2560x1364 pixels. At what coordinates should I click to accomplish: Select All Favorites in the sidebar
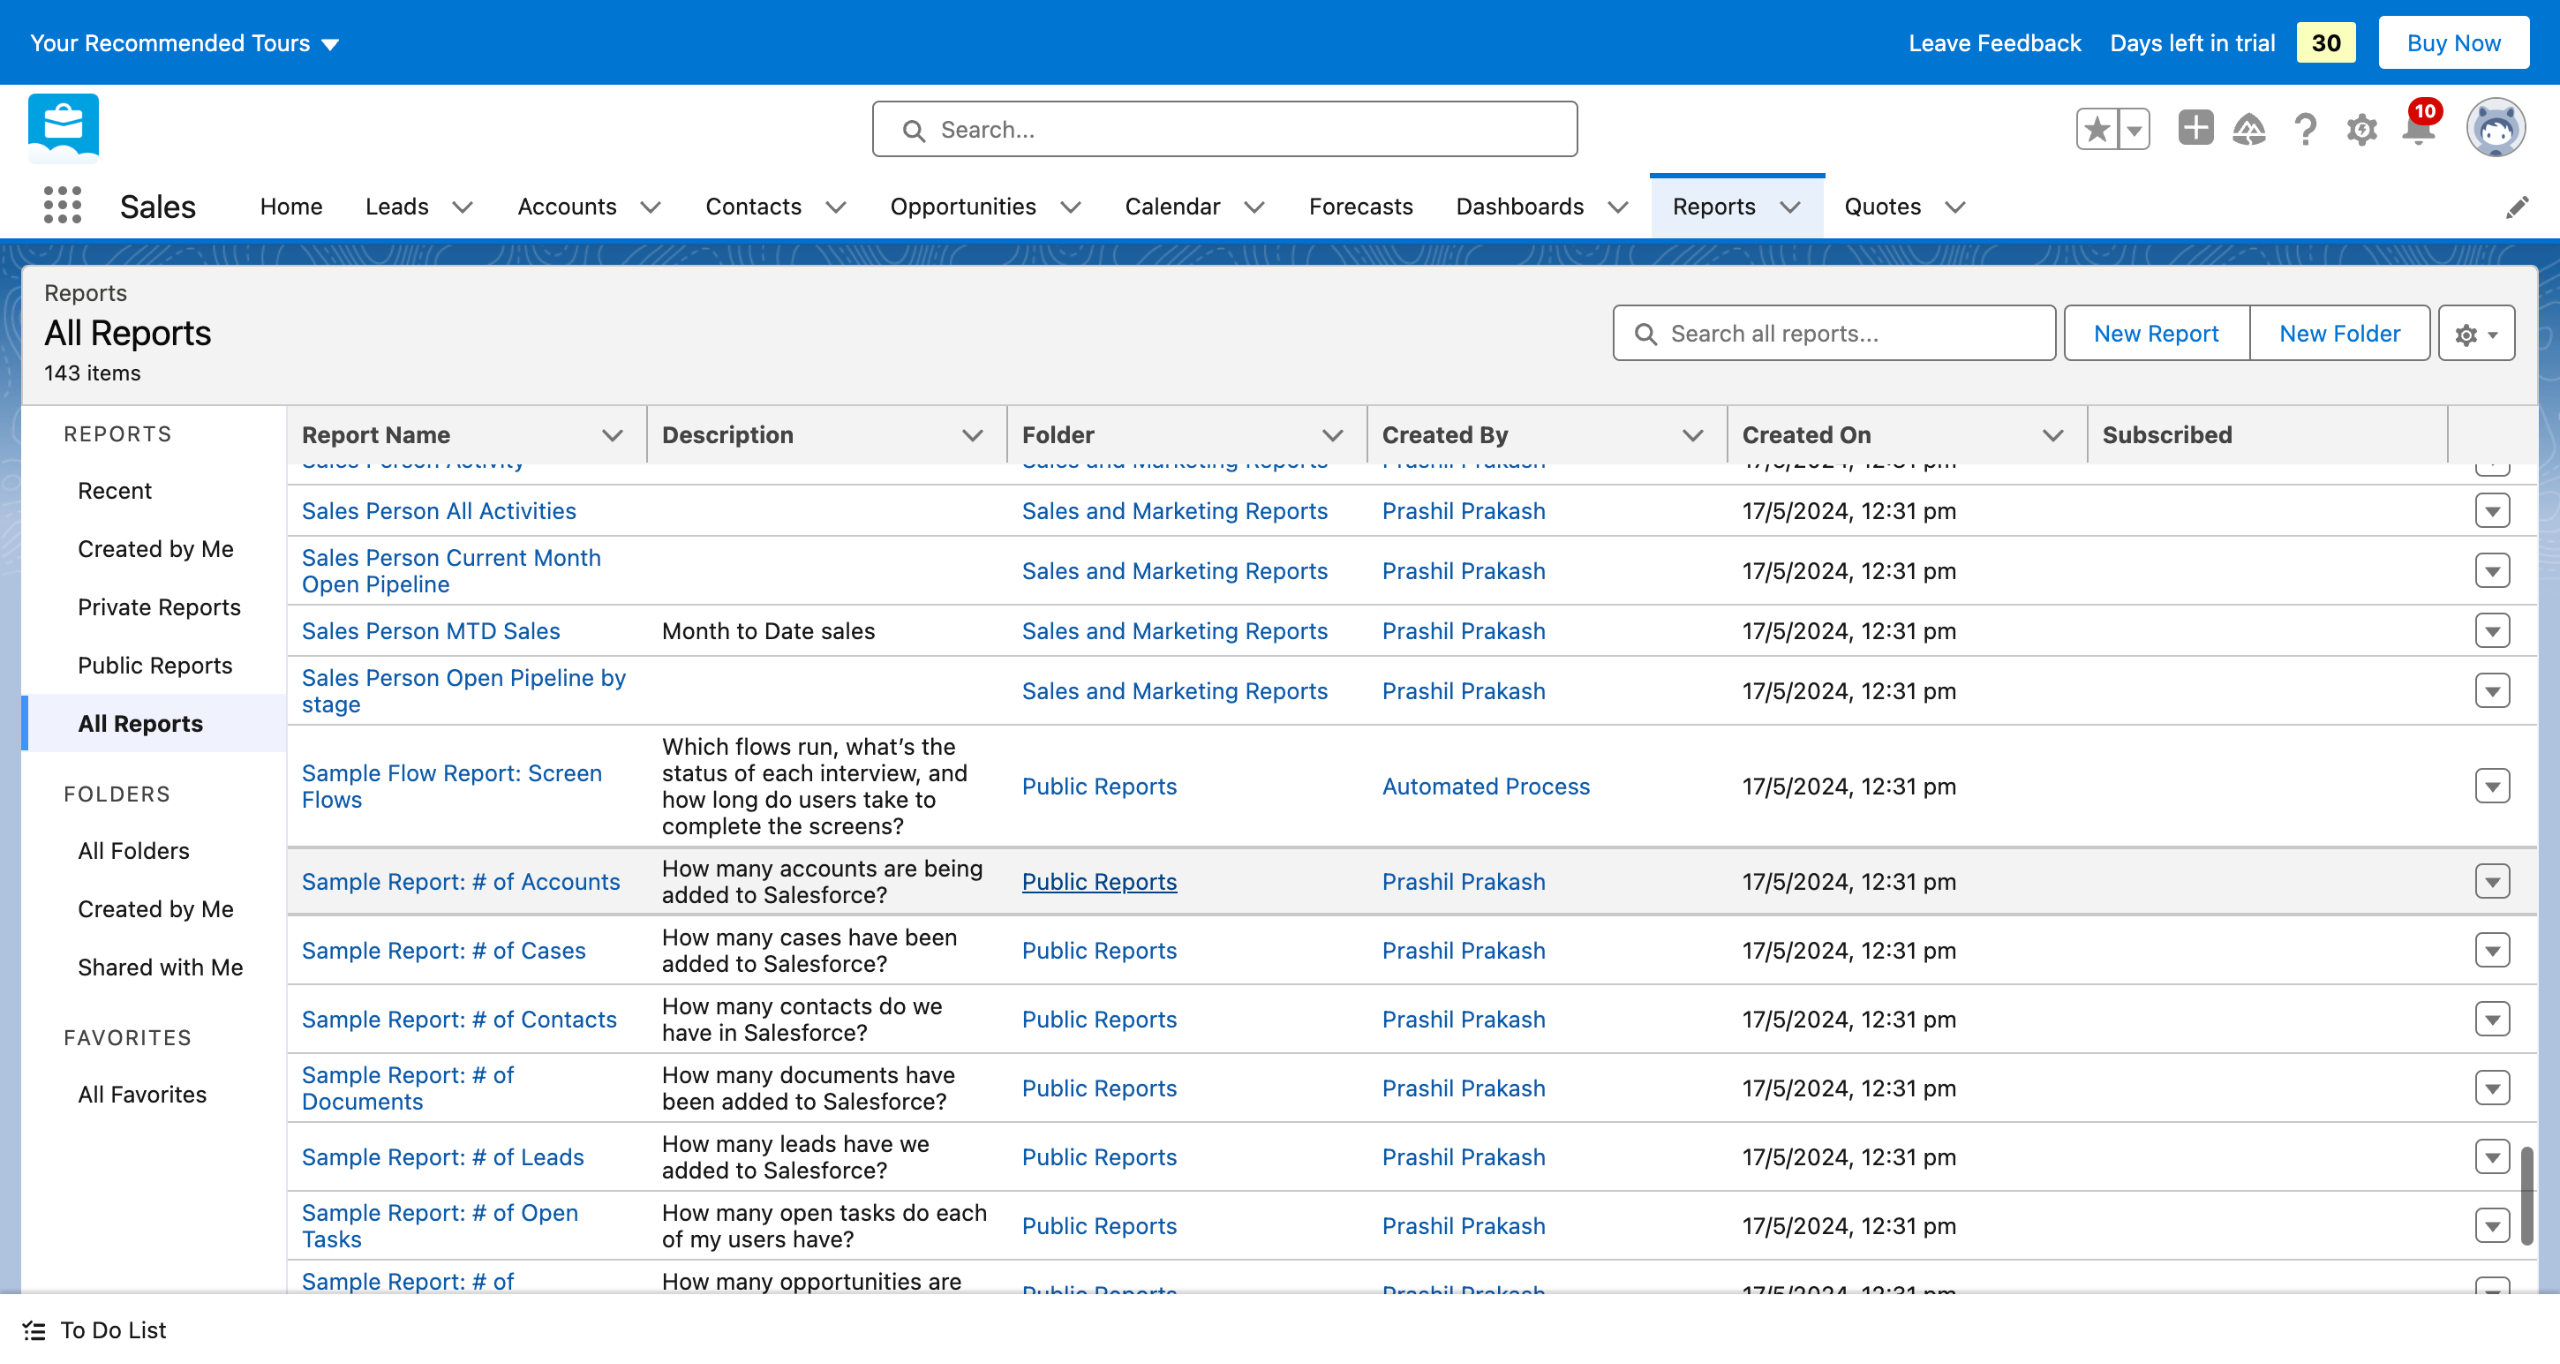[x=142, y=1095]
